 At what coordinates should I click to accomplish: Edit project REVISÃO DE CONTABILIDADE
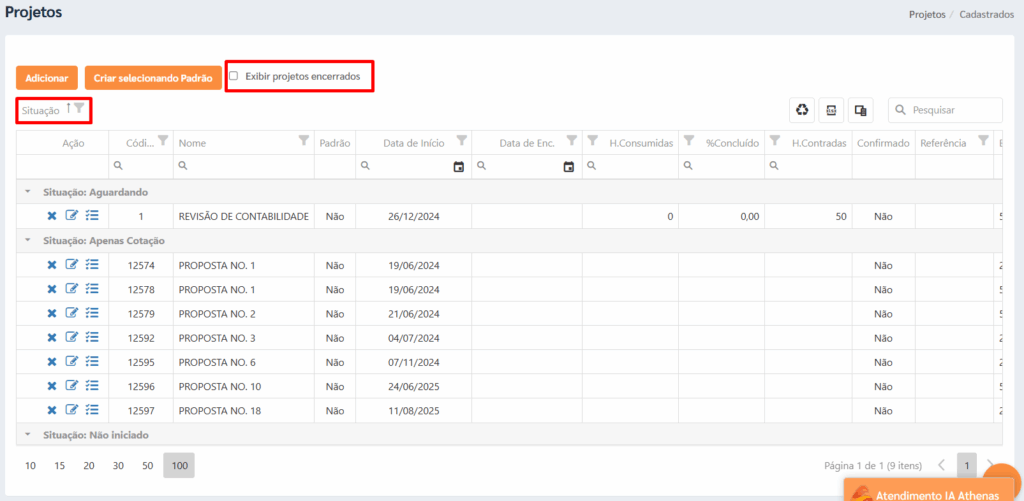click(72, 216)
